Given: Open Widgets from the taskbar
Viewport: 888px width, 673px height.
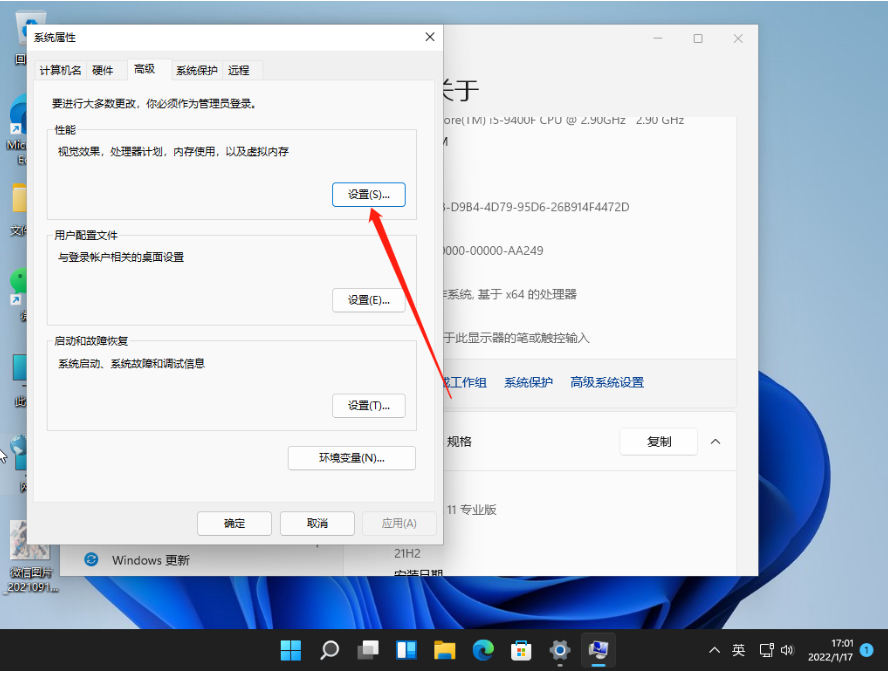Looking at the screenshot, I should coord(406,650).
